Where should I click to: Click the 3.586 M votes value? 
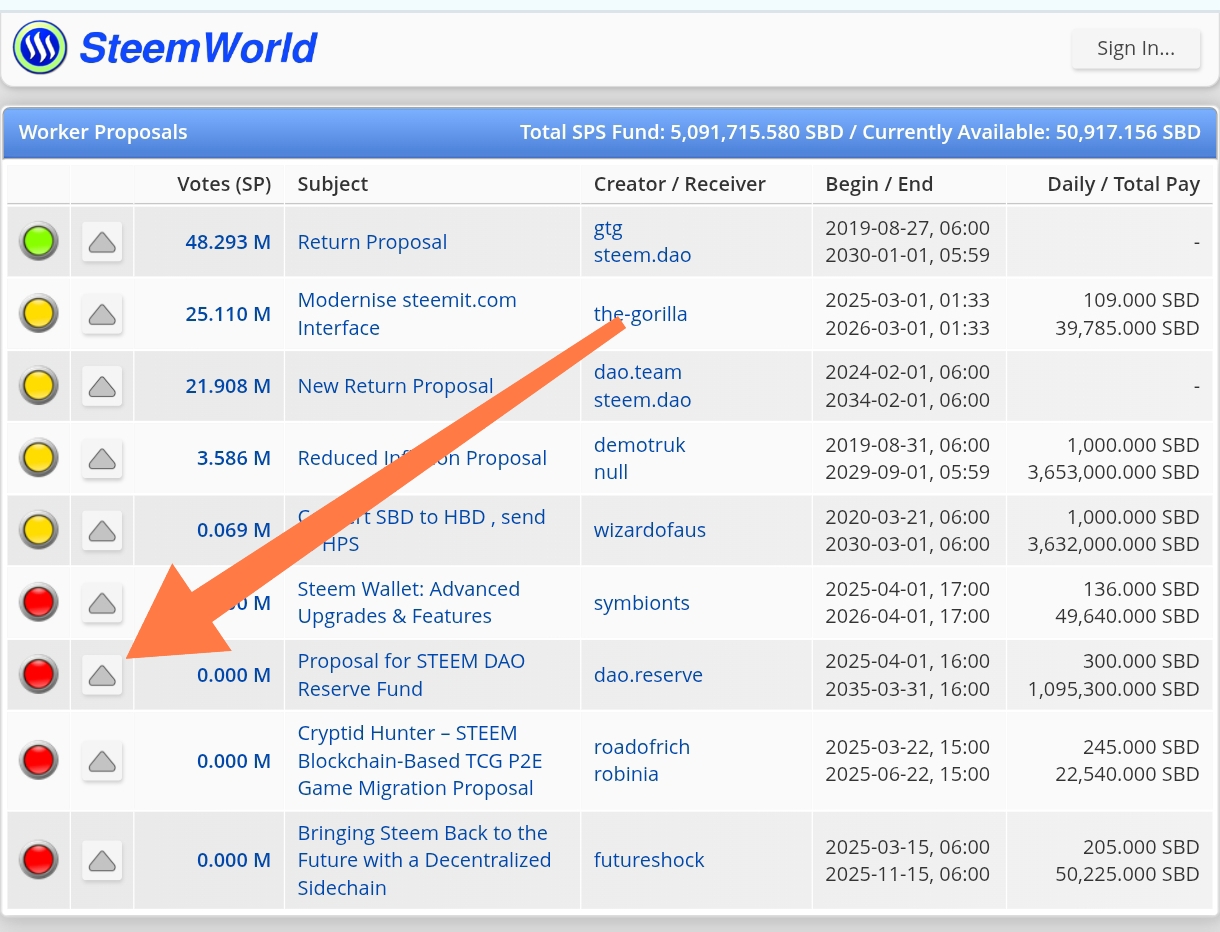click(x=234, y=458)
